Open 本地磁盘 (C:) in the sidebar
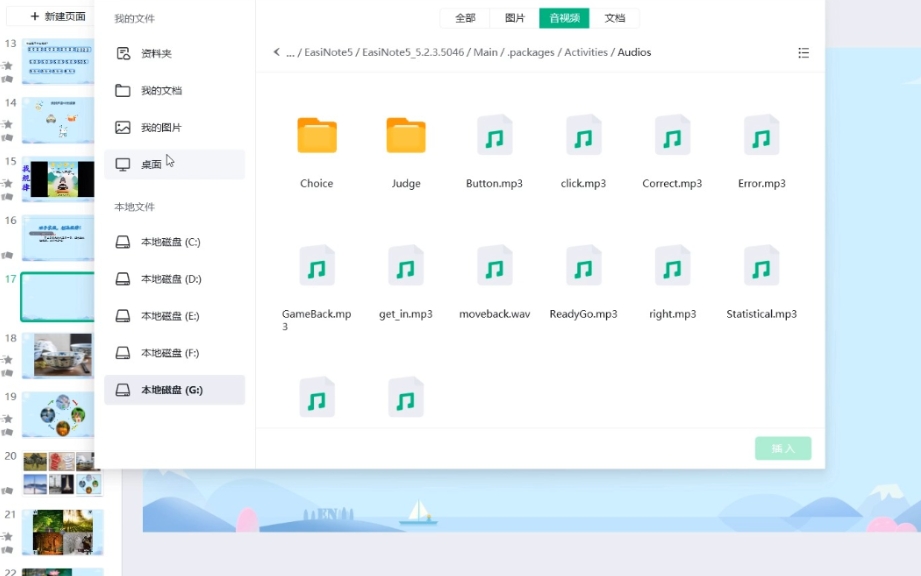921x576 pixels. pyautogui.click(x=170, y=242)
